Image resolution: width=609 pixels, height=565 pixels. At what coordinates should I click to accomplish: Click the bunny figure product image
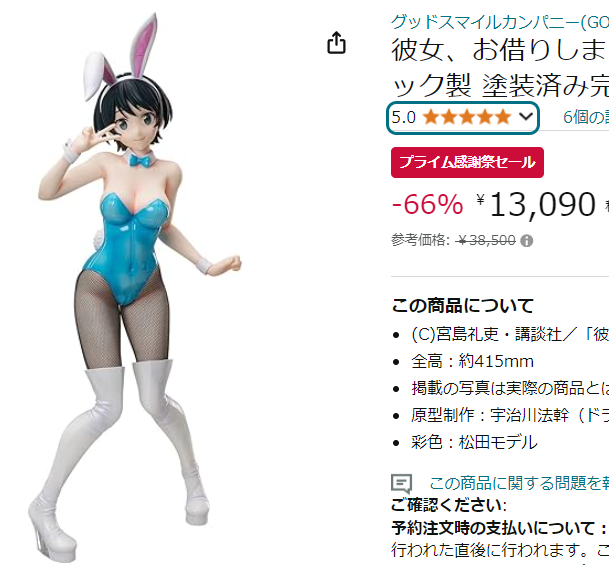[134, 283]
